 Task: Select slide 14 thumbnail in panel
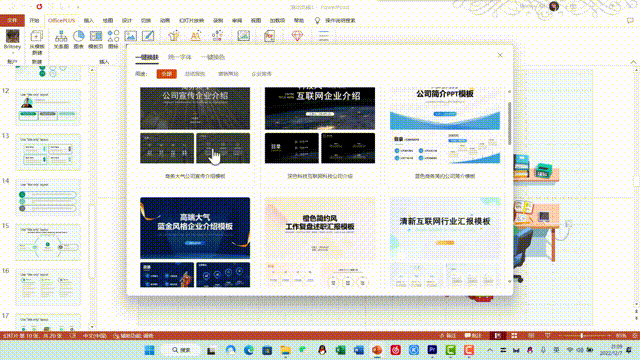click(x=48, y=197)
